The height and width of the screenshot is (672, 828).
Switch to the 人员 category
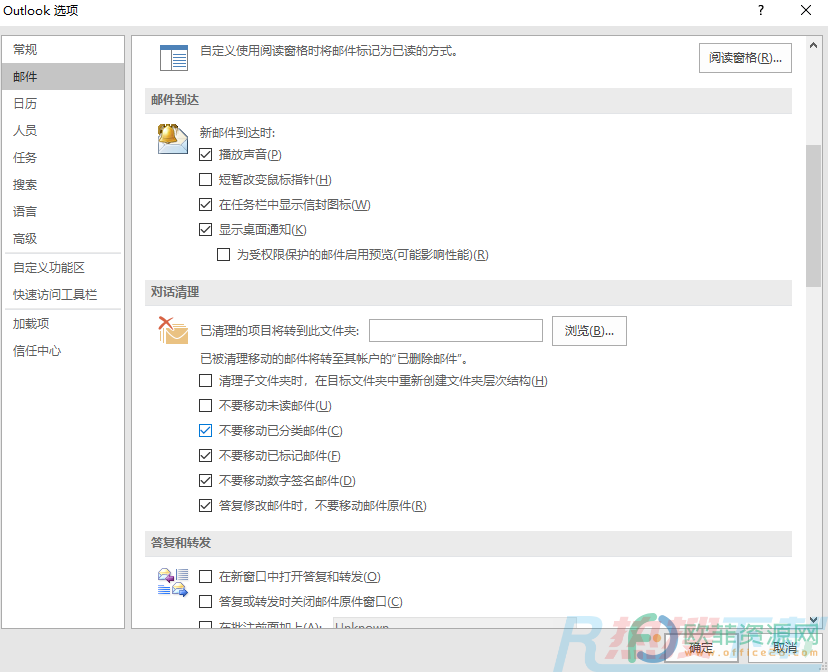63,130
